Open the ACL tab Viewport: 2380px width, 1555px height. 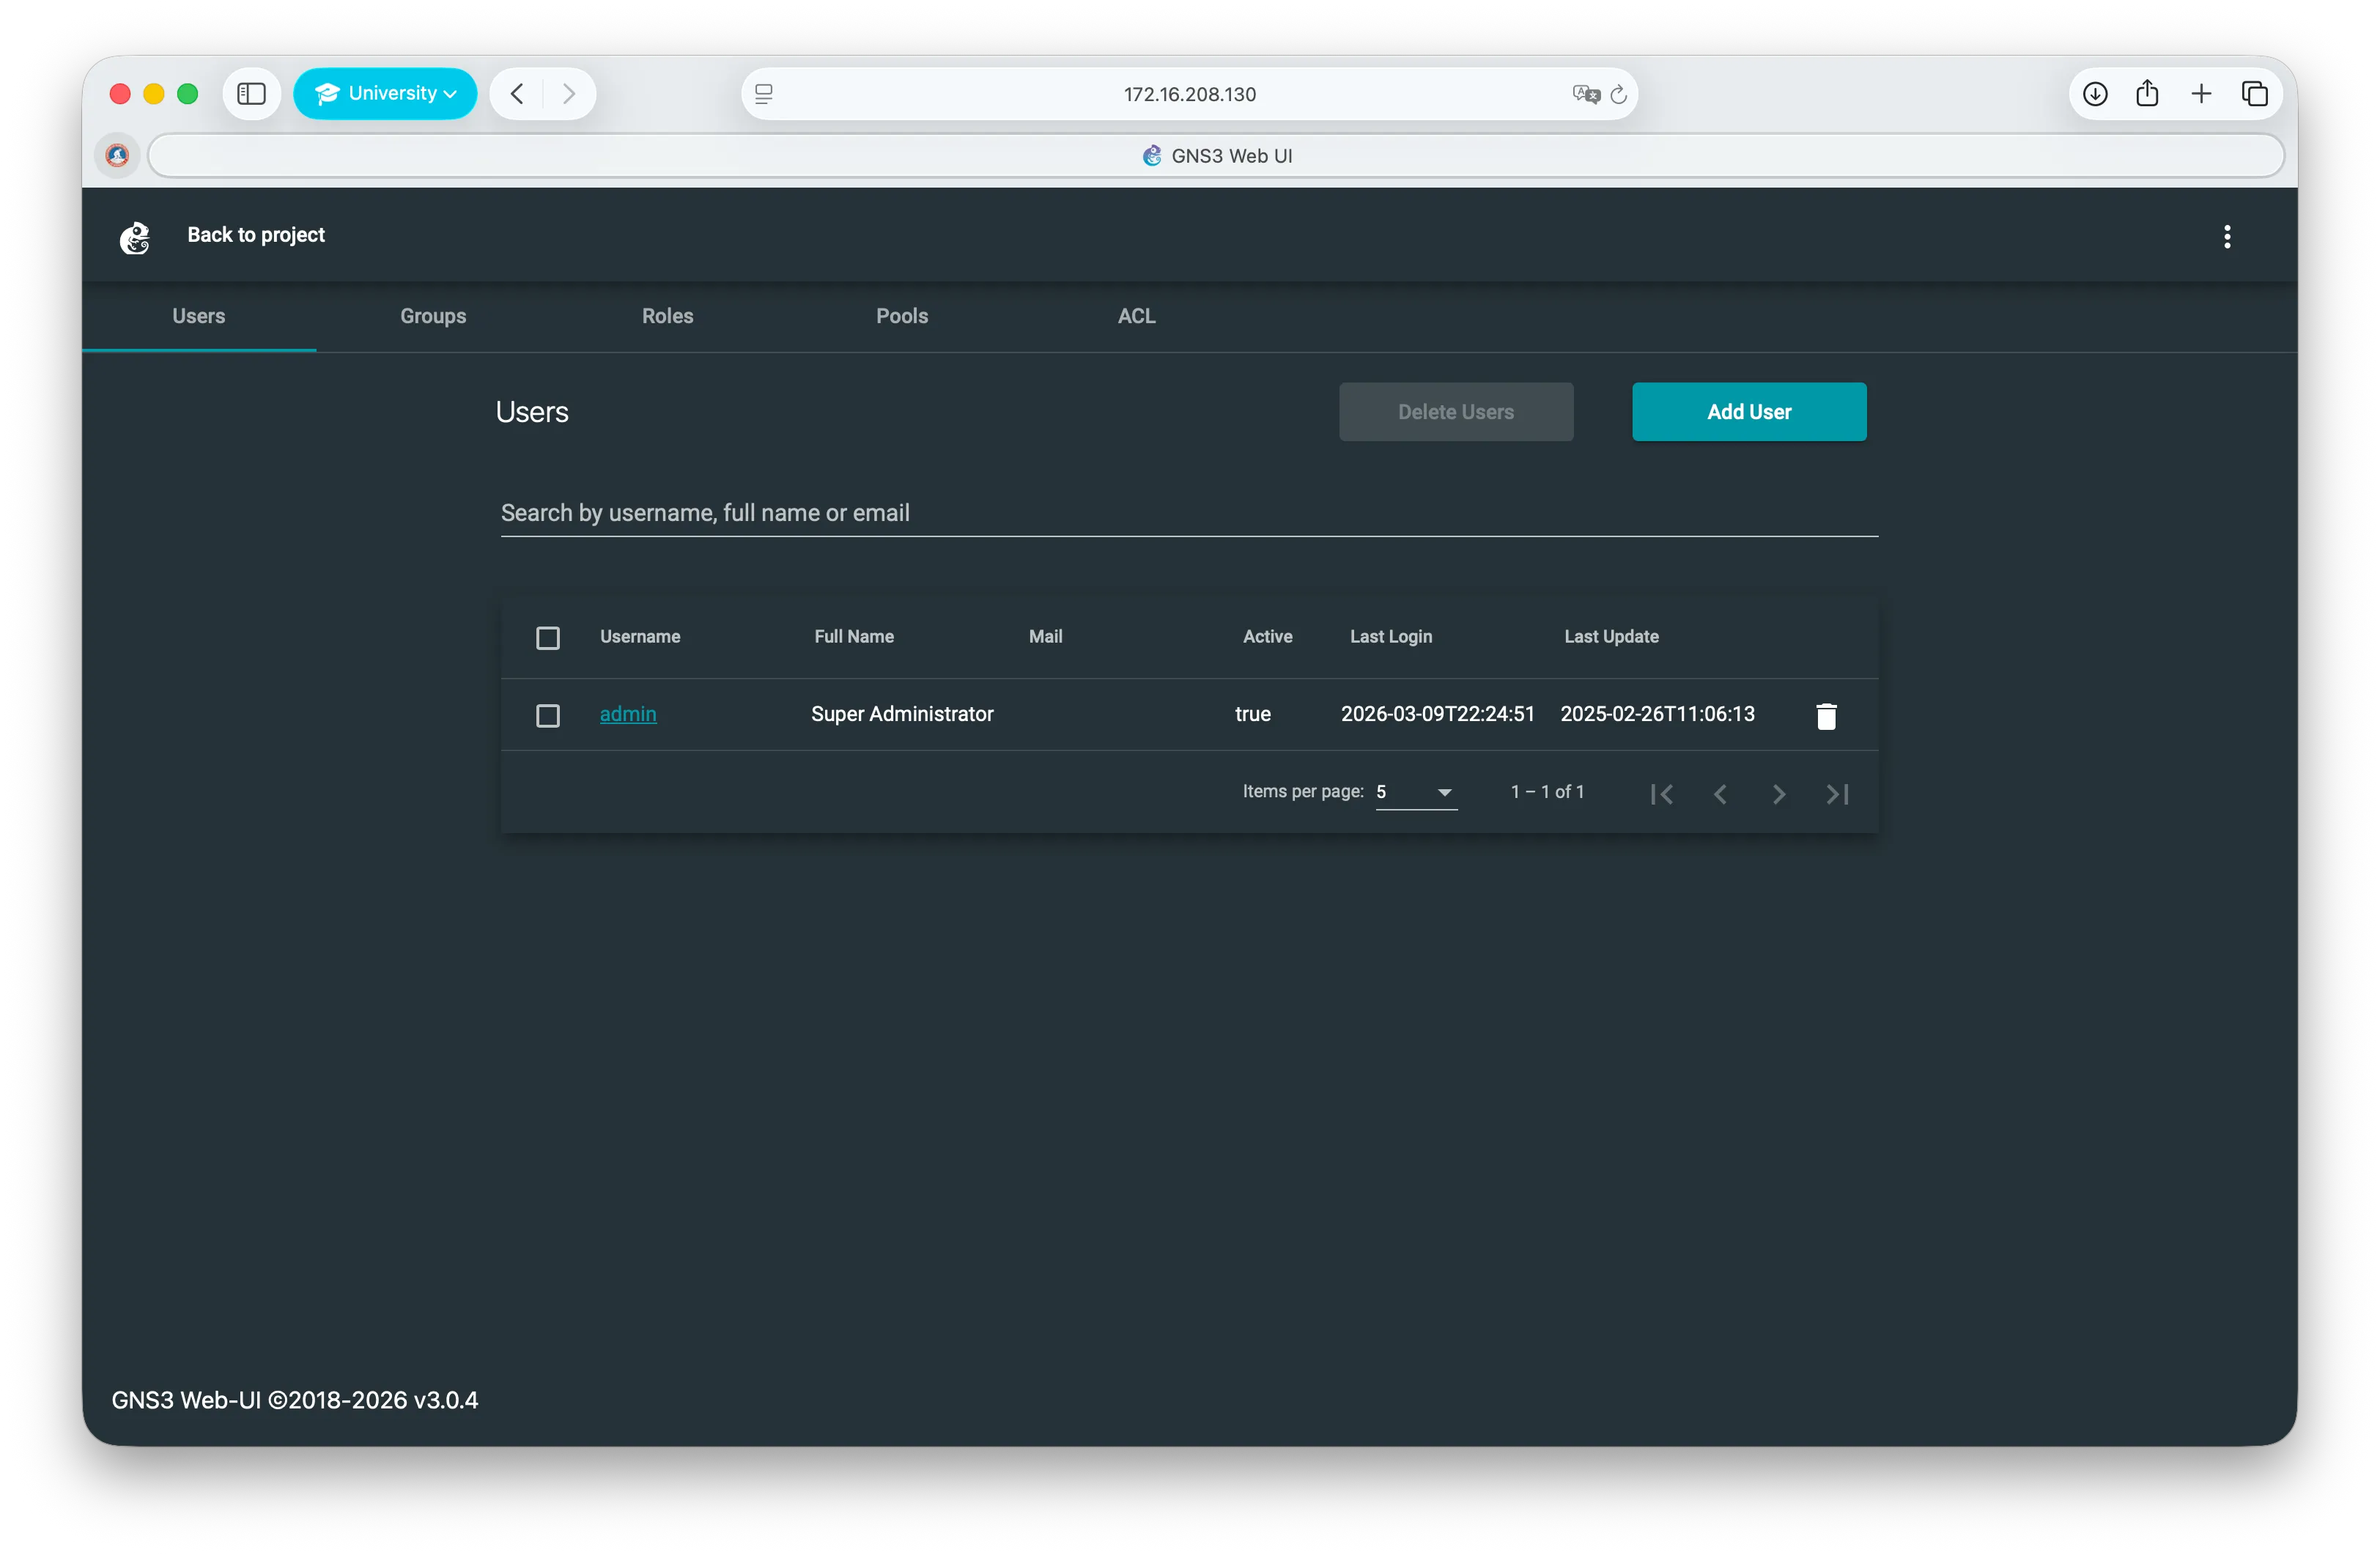coord(1136,316)
